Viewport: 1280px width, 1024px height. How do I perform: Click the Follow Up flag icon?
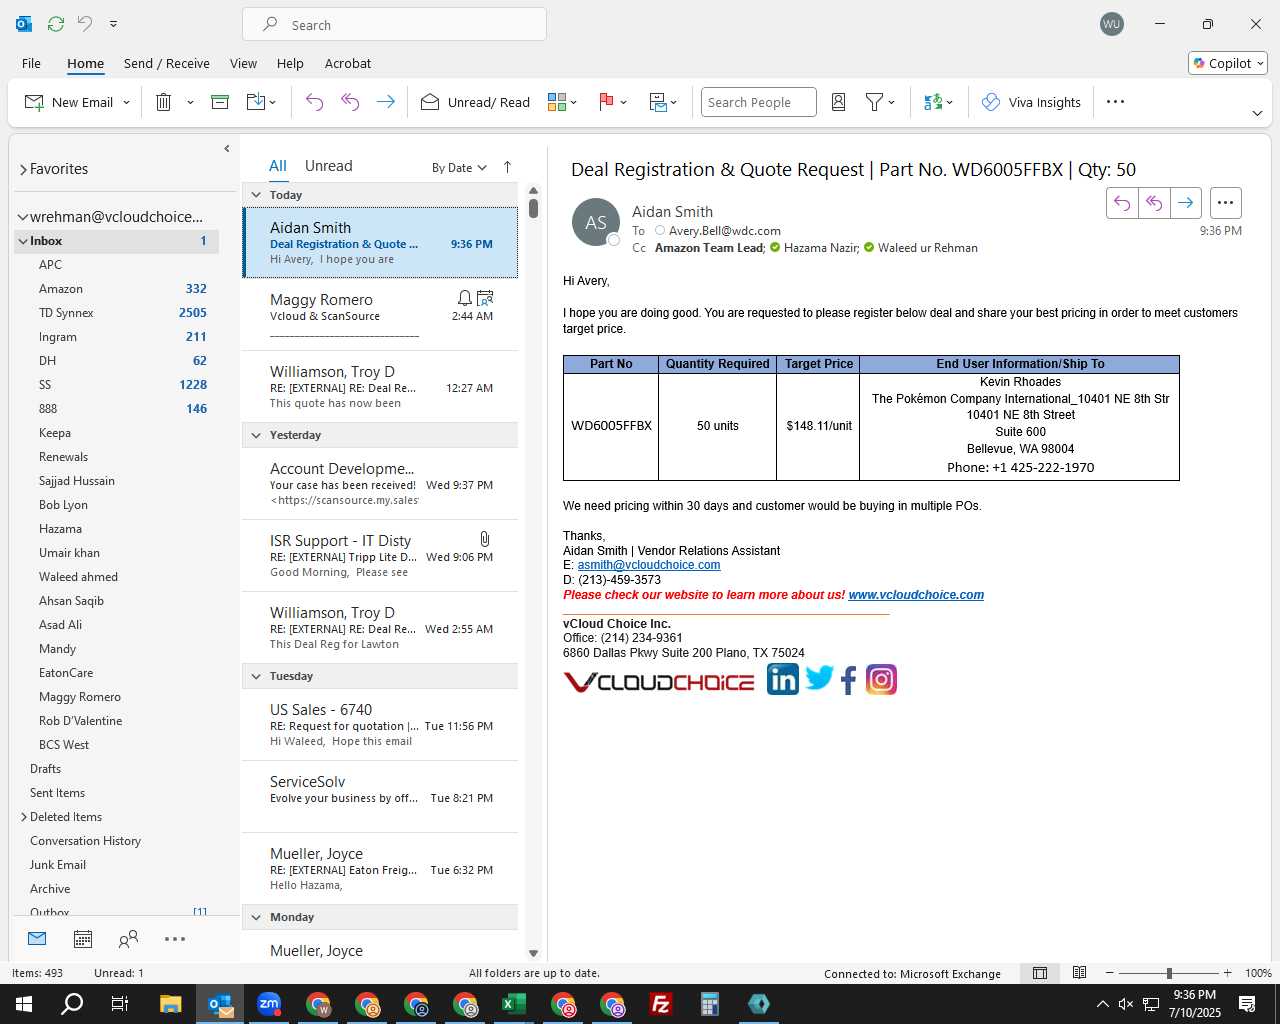click(x=606, y=102)
